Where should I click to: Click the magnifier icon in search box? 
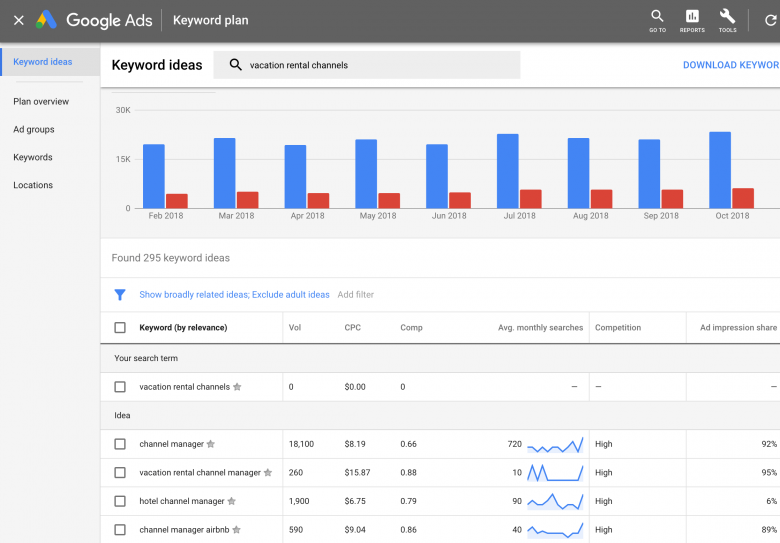(x=236, y=65)
